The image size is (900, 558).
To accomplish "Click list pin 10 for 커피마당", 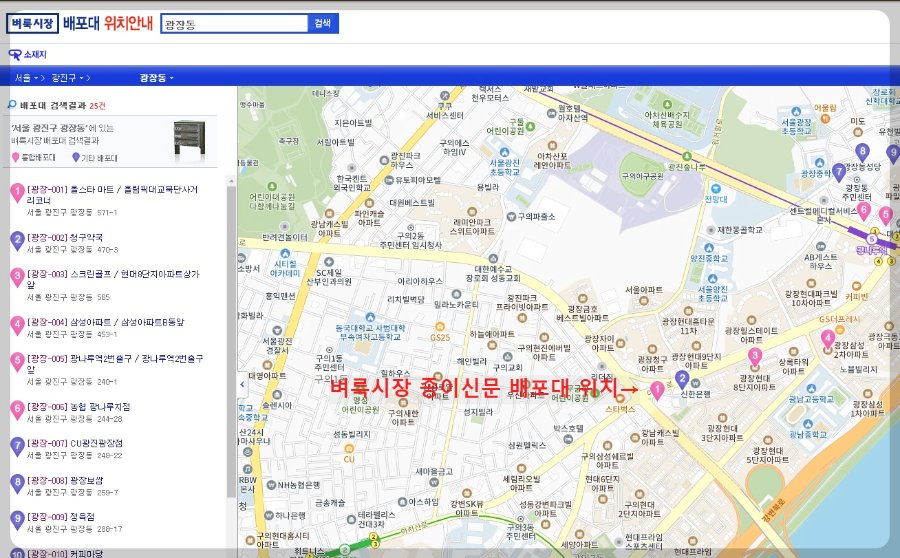I will pos(17,553).
